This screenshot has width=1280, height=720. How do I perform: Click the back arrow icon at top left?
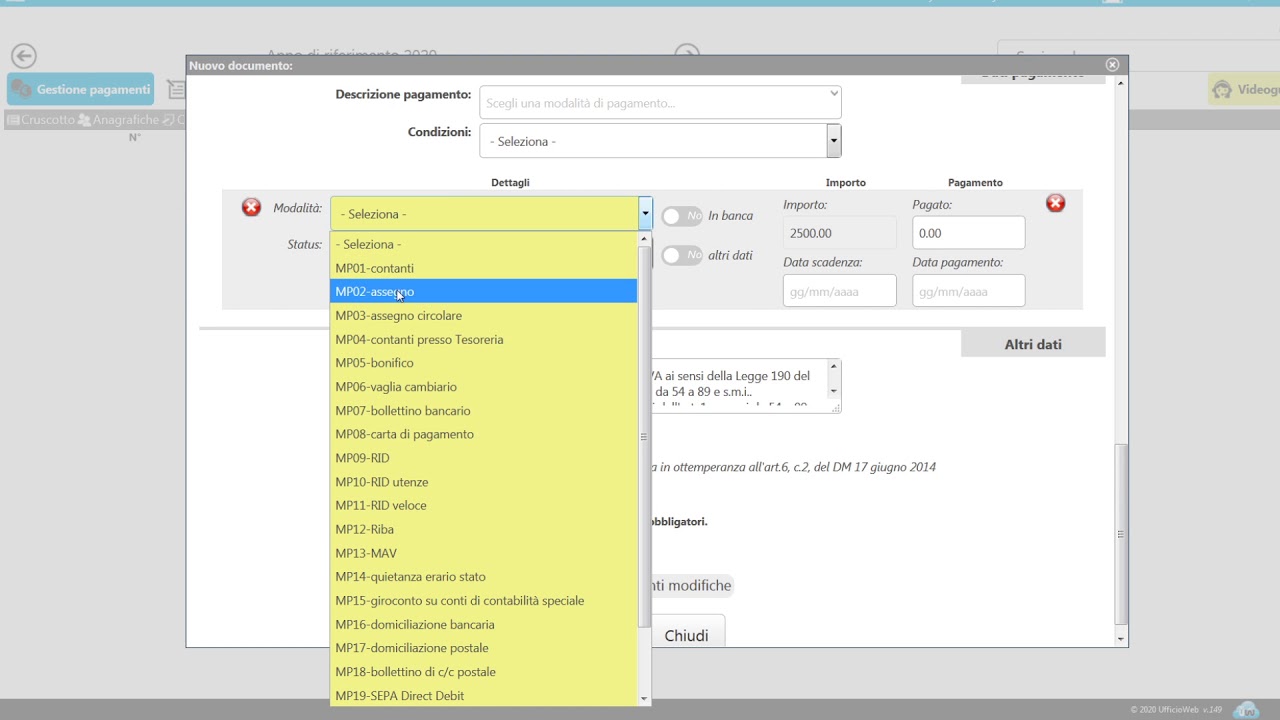24,56
